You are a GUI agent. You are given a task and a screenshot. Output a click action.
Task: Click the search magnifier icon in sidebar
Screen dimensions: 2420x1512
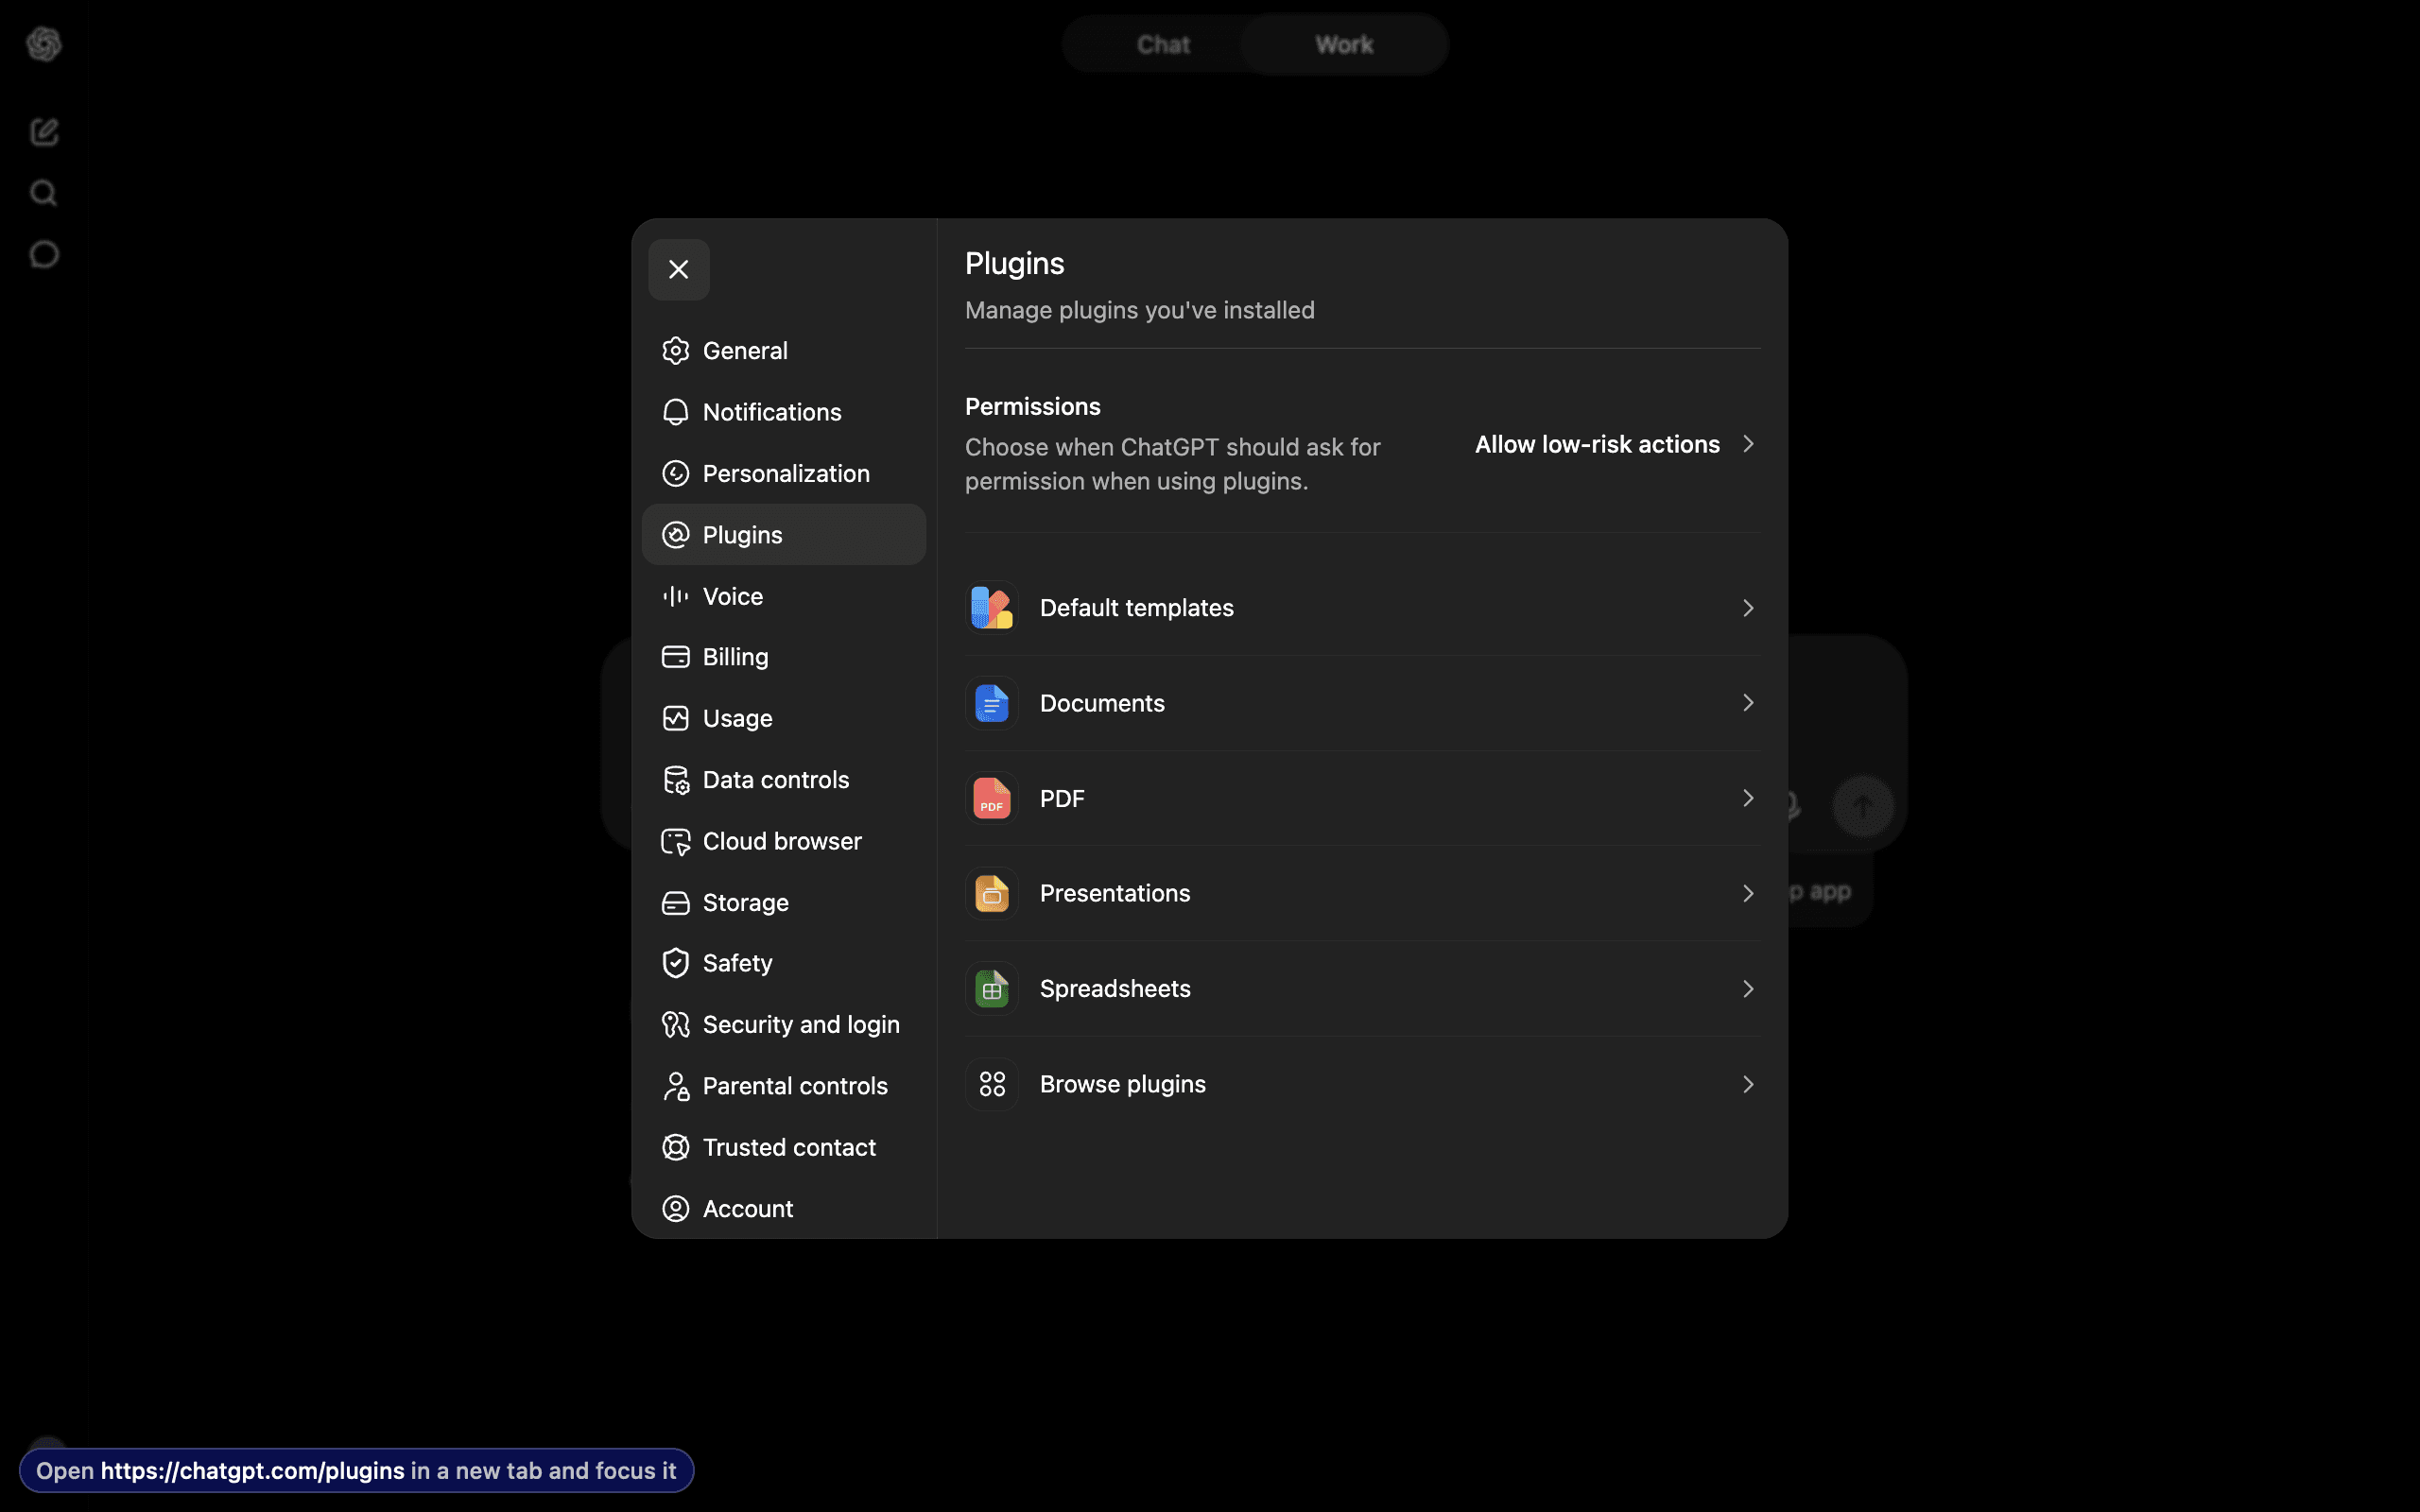[44, 193]
